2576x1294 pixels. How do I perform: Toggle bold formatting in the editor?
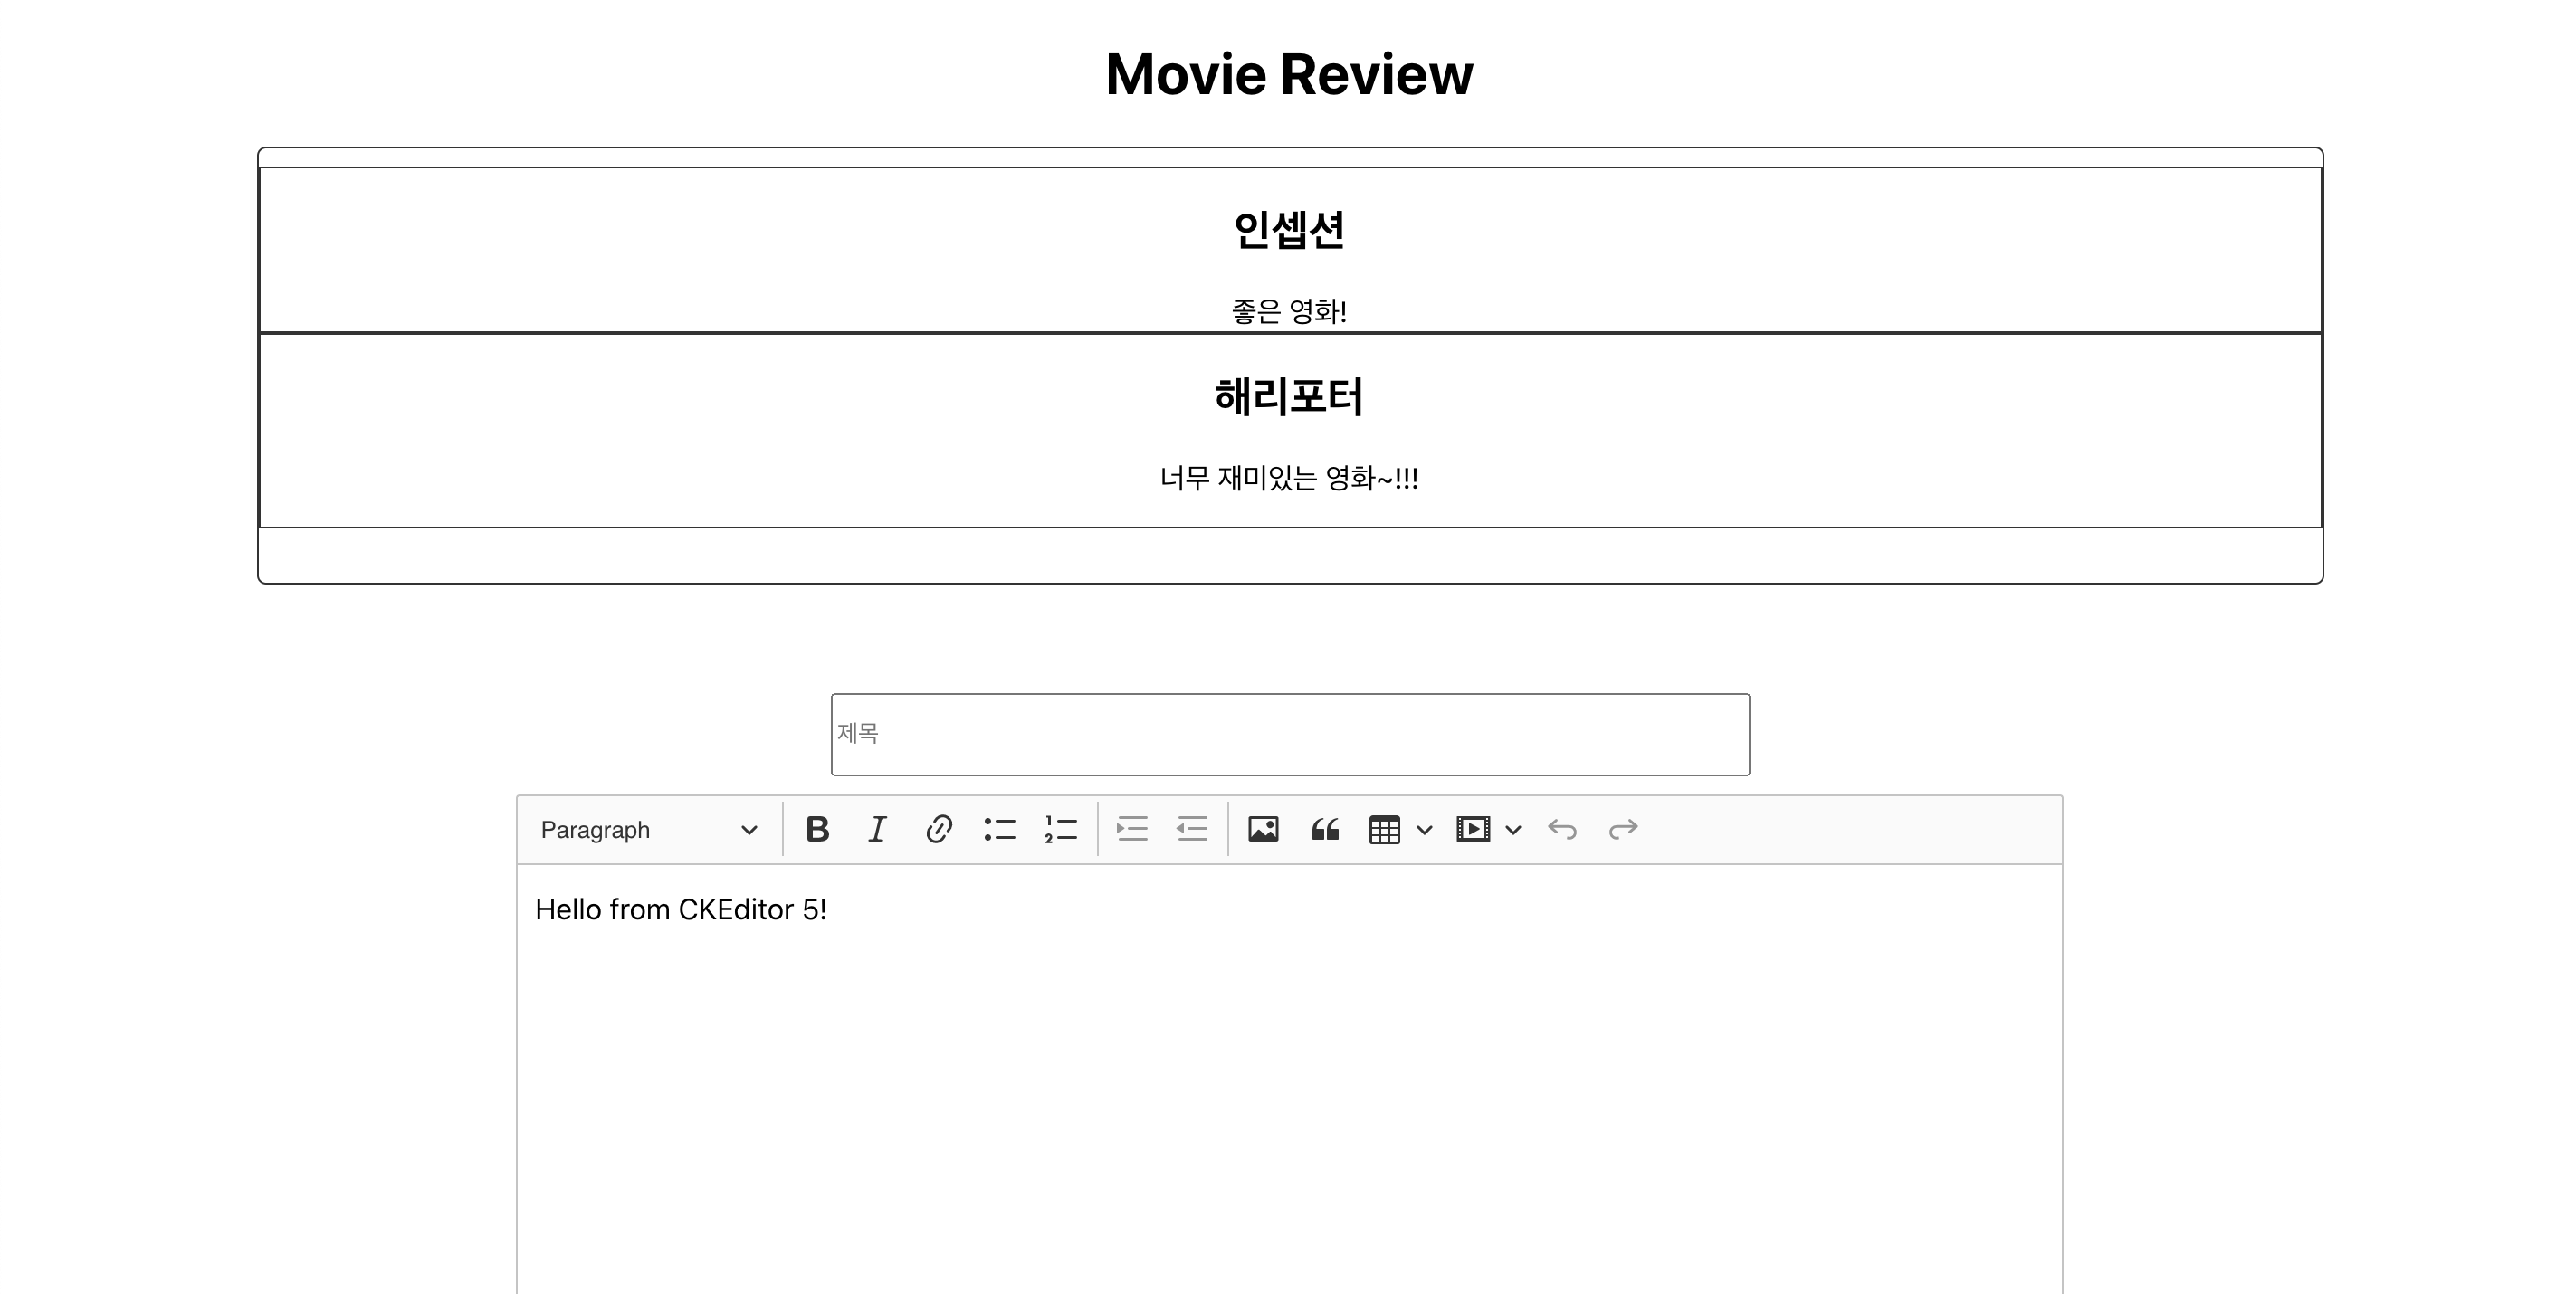tap(818, 829)
